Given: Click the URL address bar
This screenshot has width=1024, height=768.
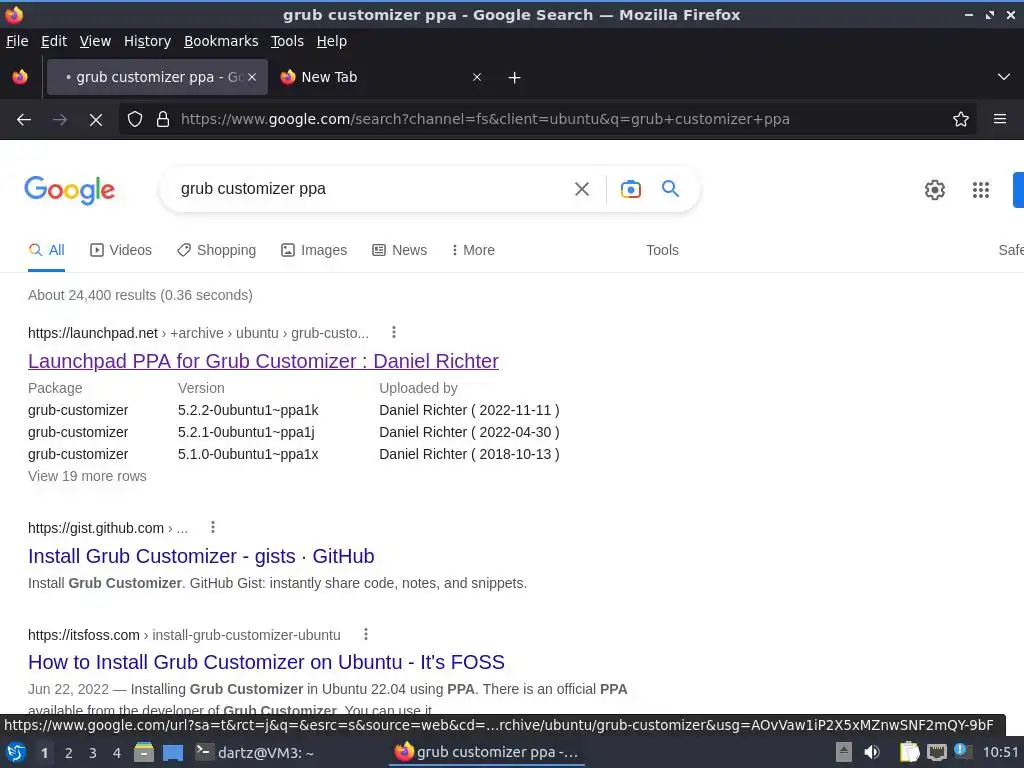Looking at the screenshot, I should 549,120.
